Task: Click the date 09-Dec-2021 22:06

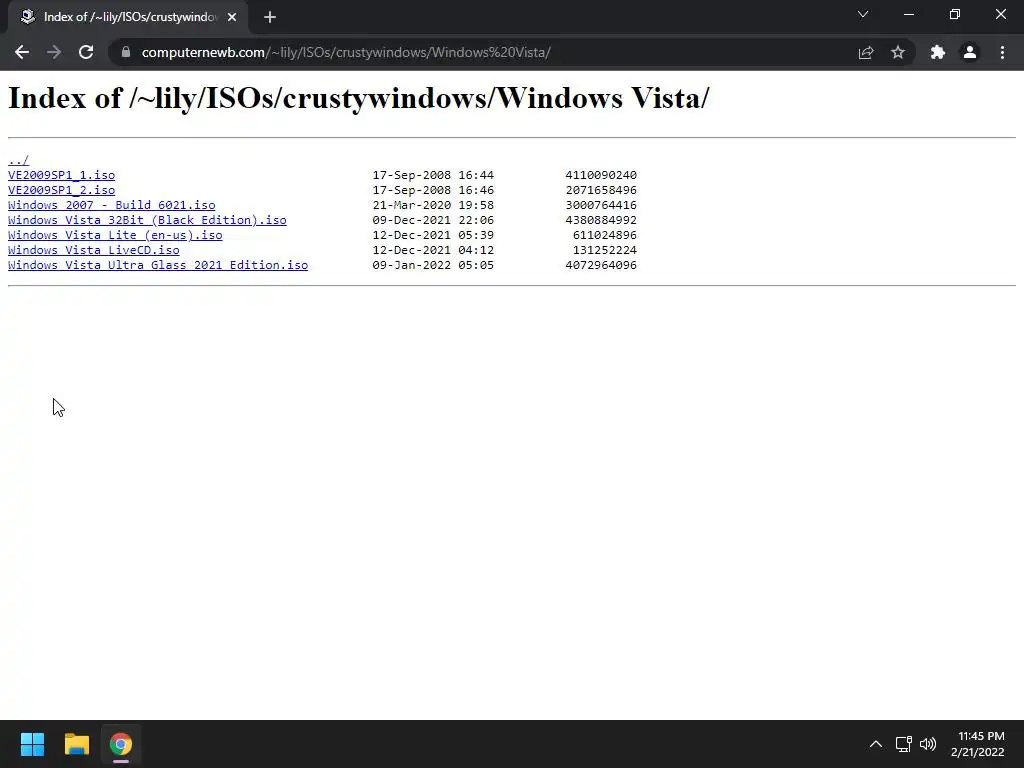Action: (433, 220)
